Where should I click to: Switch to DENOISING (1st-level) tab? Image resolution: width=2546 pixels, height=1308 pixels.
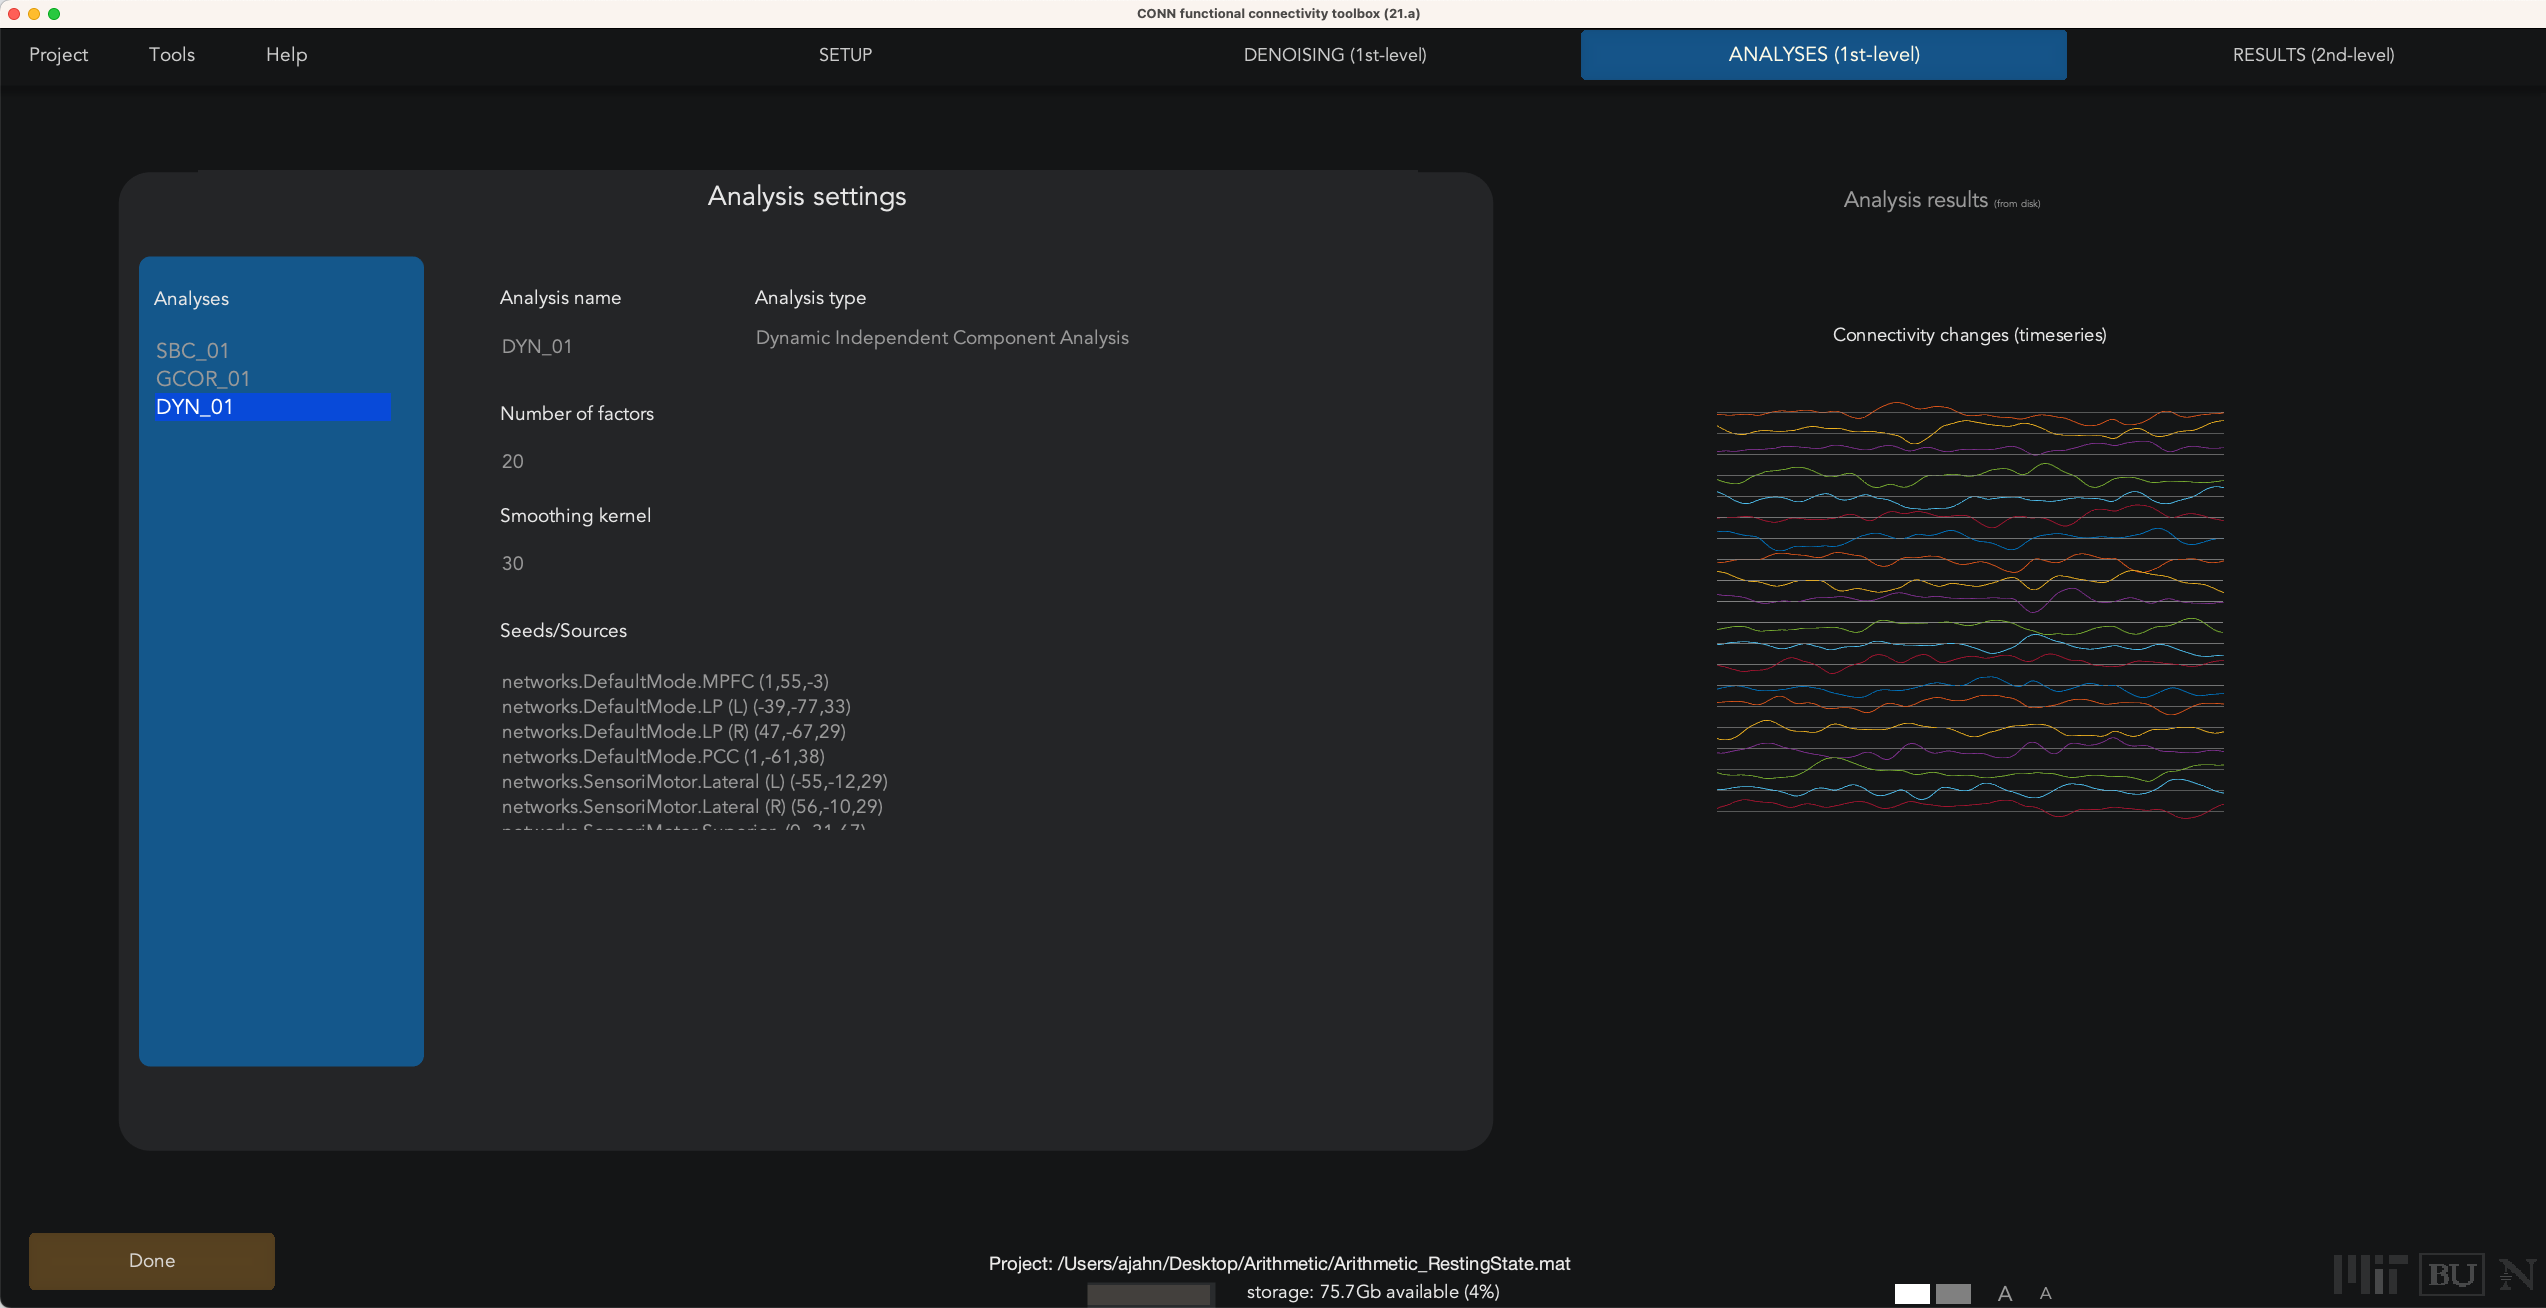[1335, 55]
